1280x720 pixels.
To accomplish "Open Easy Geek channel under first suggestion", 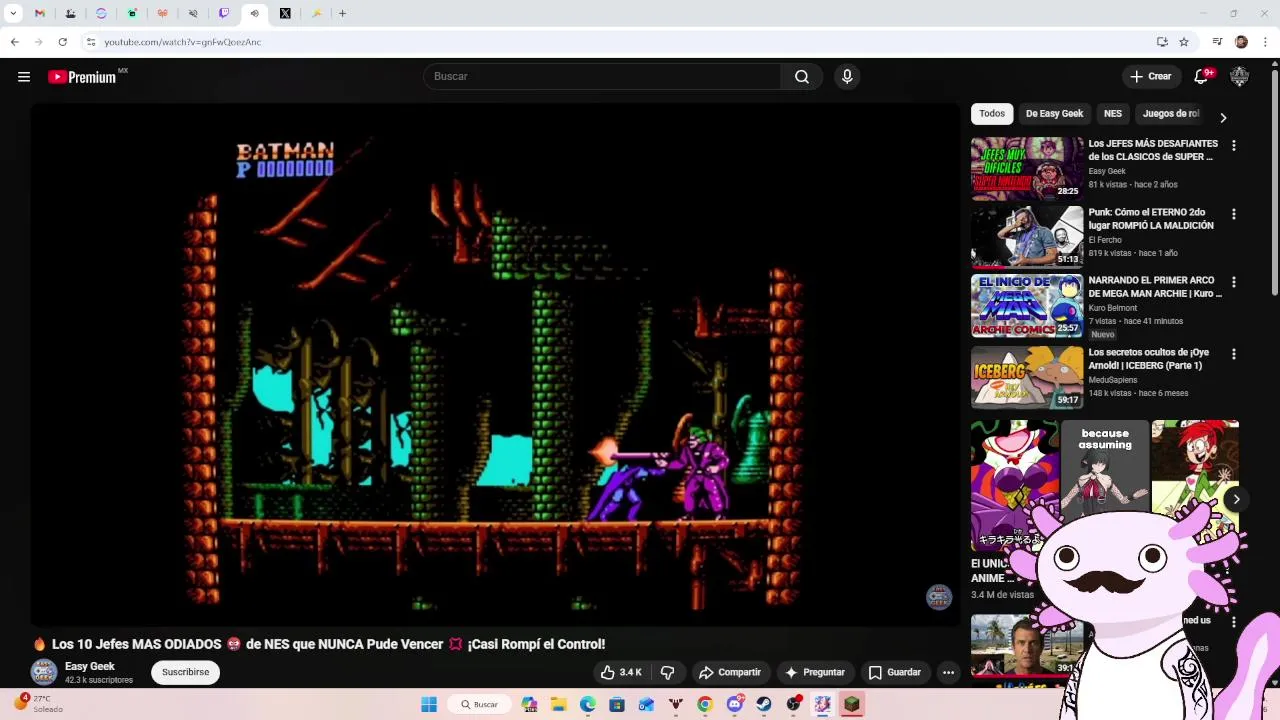I will click(1107, 171).
